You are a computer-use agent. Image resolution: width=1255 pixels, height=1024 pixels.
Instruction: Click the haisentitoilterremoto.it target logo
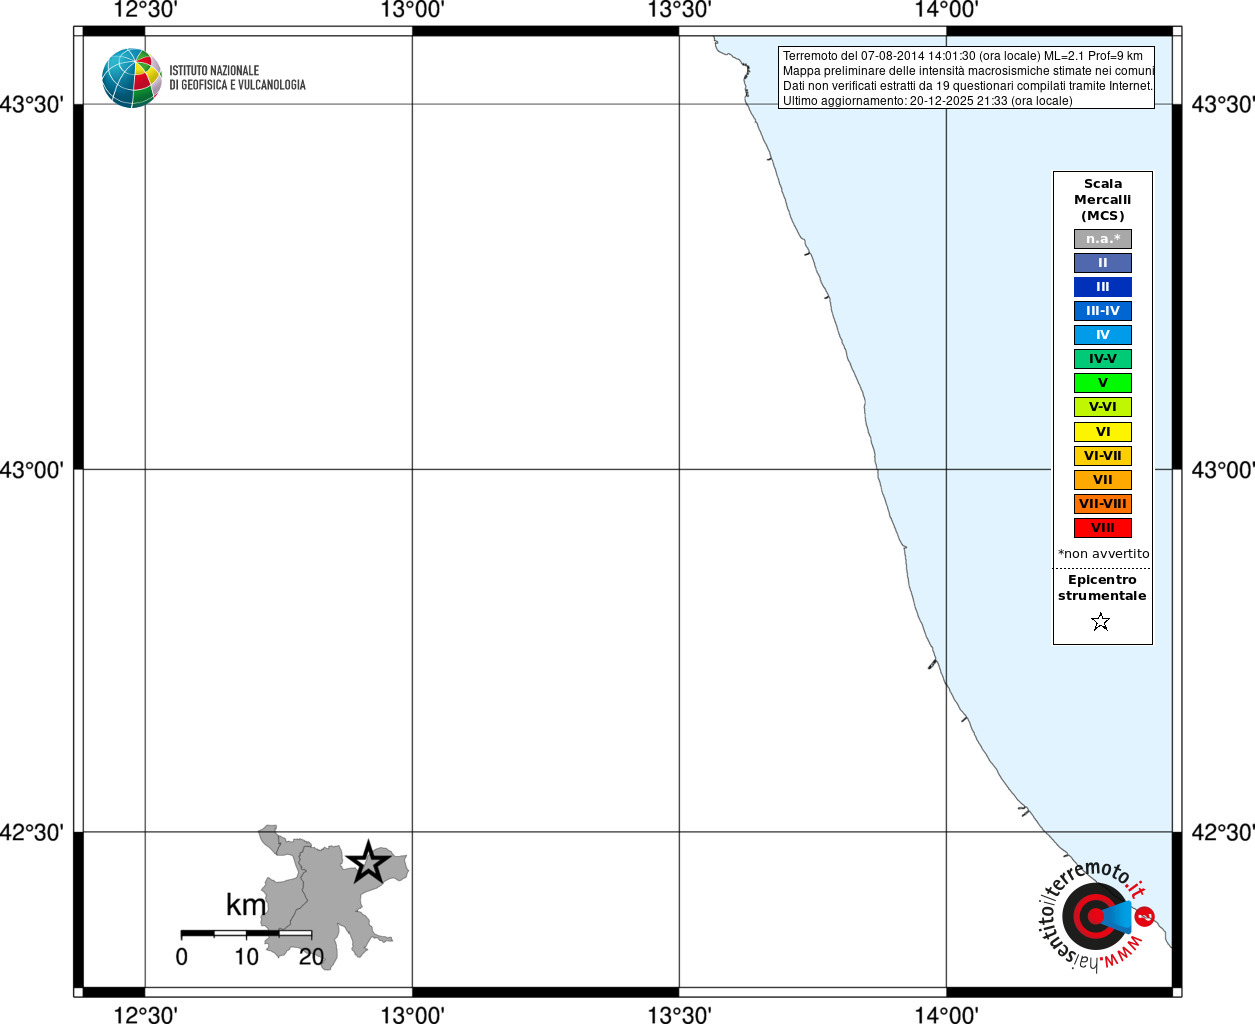[x=1097, y=915]
